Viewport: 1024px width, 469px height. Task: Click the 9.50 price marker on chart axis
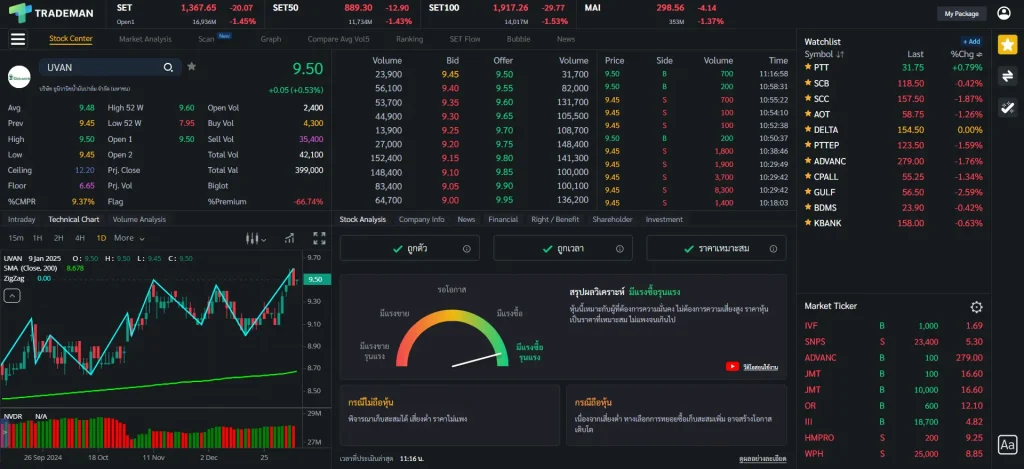(x=318, y=280)
